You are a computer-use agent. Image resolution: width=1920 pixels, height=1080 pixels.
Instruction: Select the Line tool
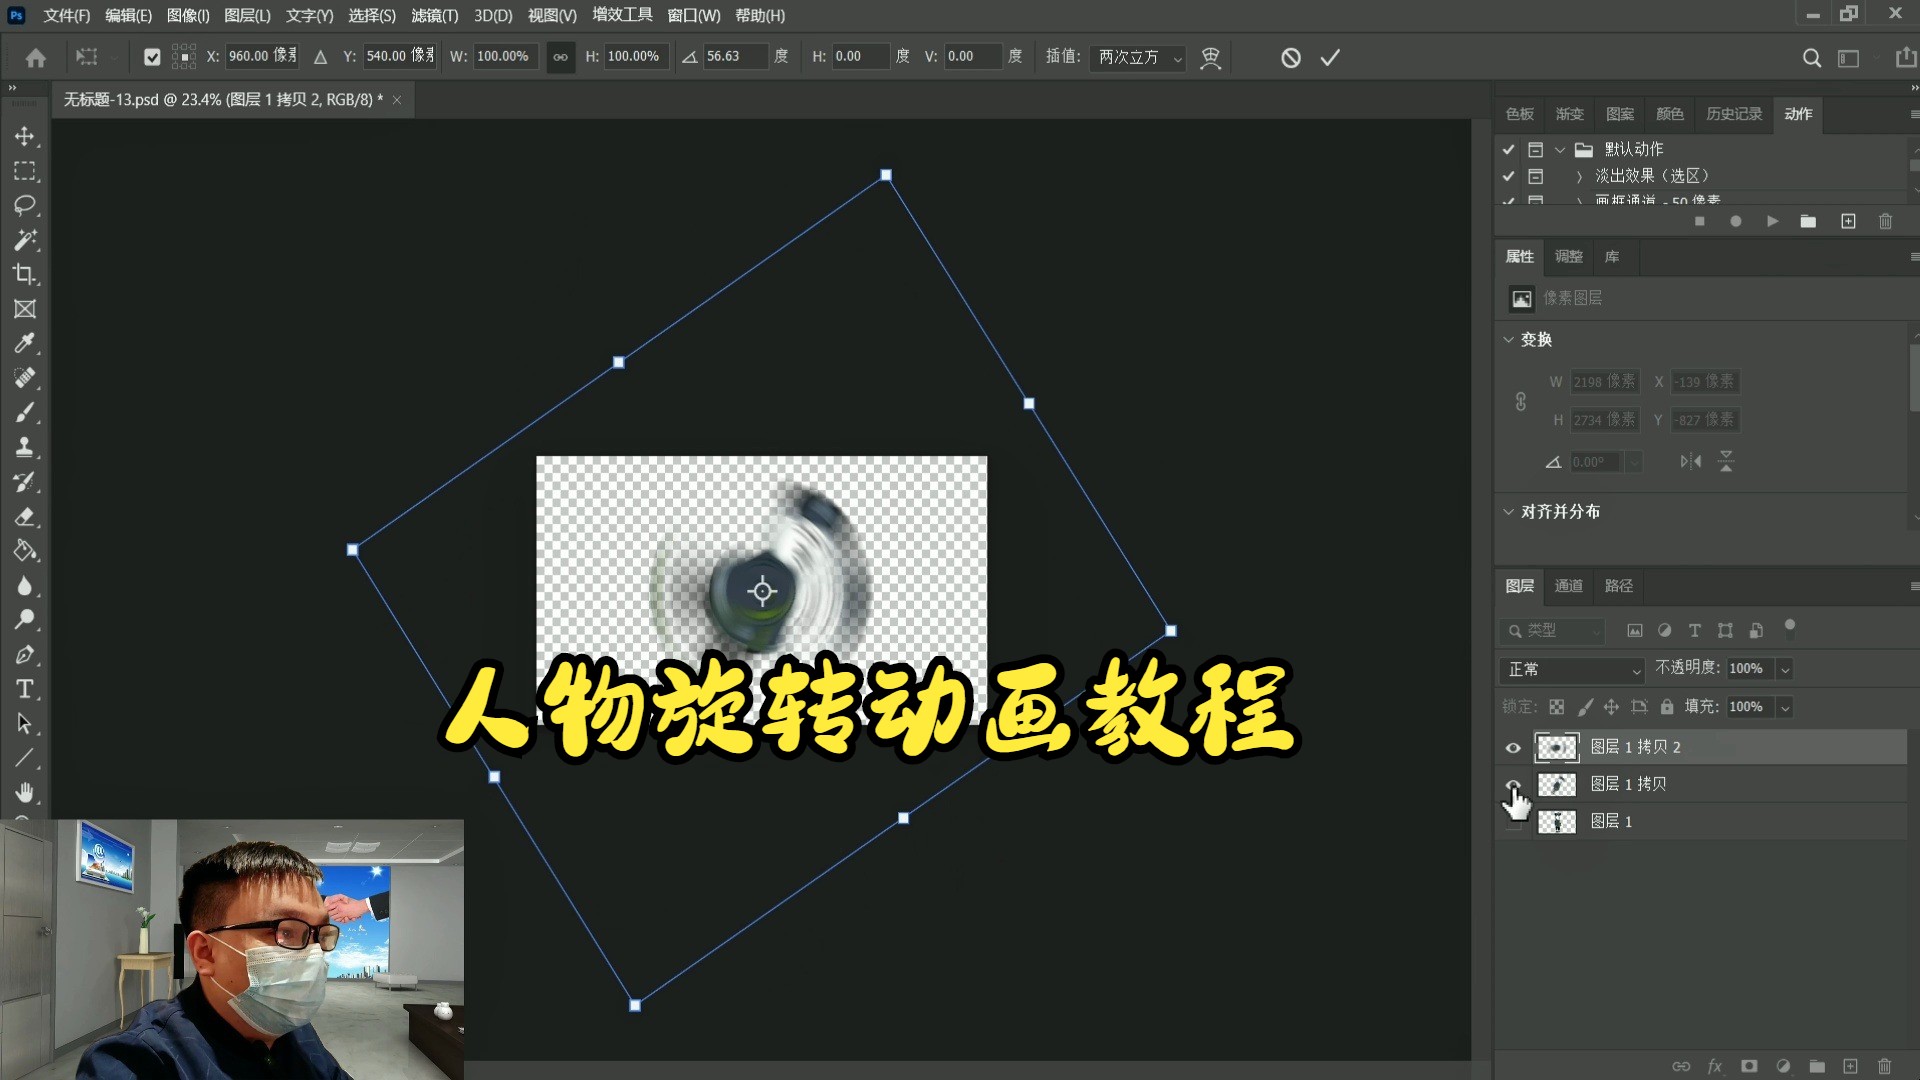pyautogui.click(x=25, y=758)
